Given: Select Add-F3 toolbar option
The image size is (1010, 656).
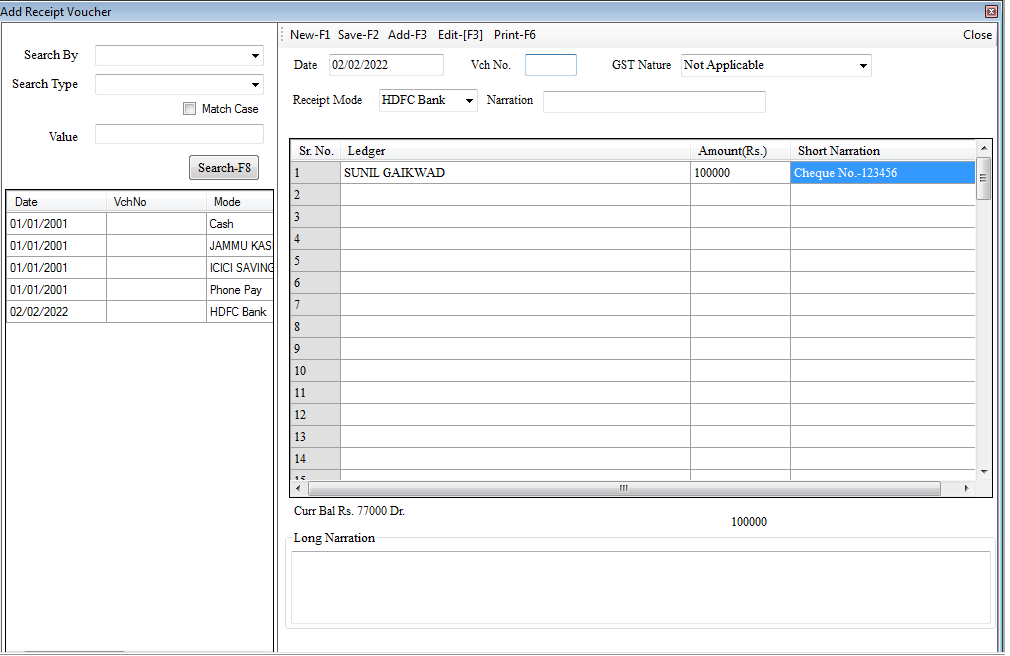Looking at the screenshot, I should click(x=407, y=35).
